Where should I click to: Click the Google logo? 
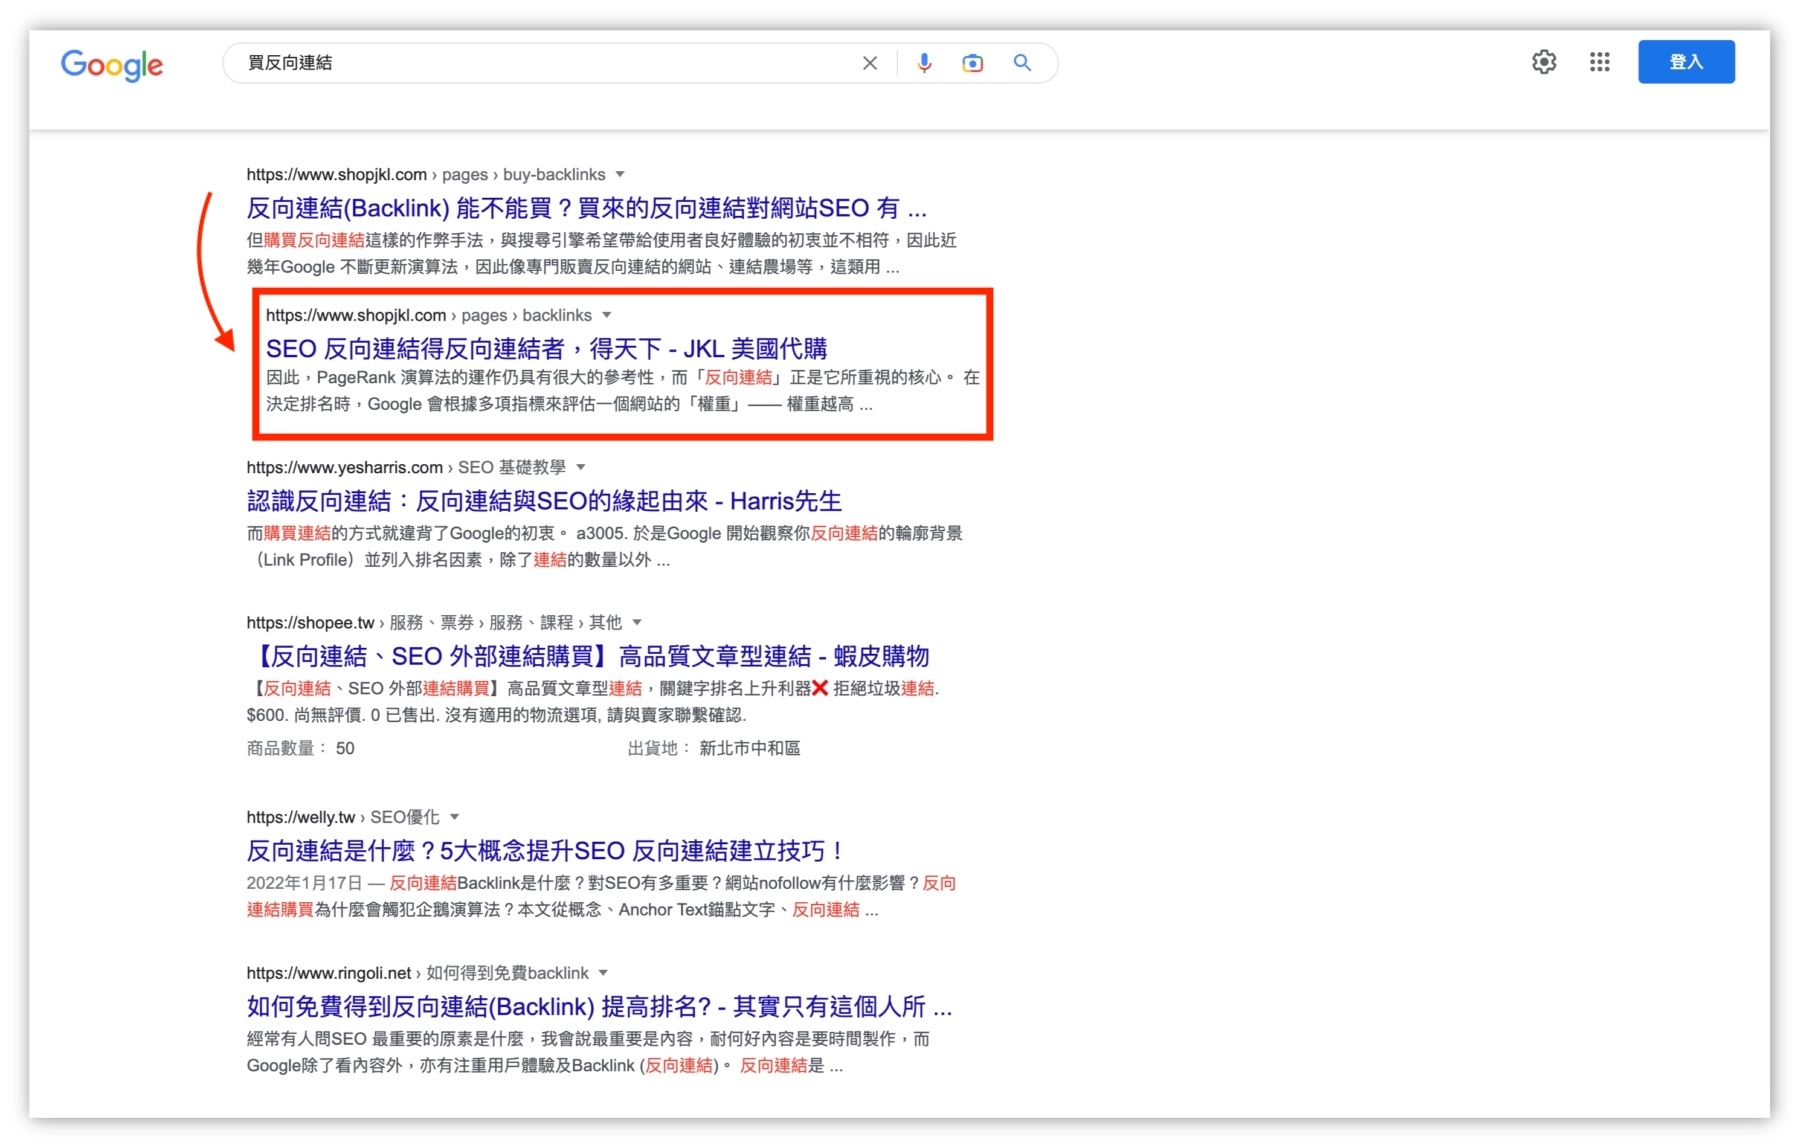click(112, 64)
